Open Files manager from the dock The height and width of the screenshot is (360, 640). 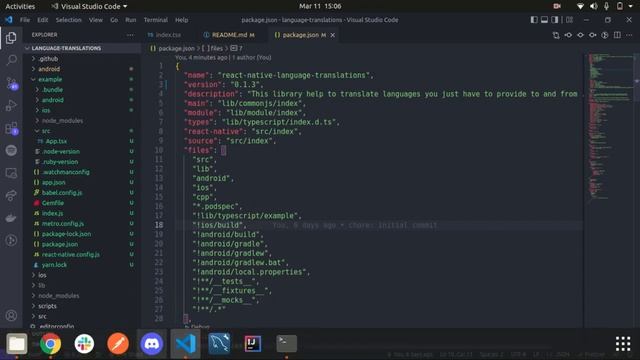pos(17,344)
